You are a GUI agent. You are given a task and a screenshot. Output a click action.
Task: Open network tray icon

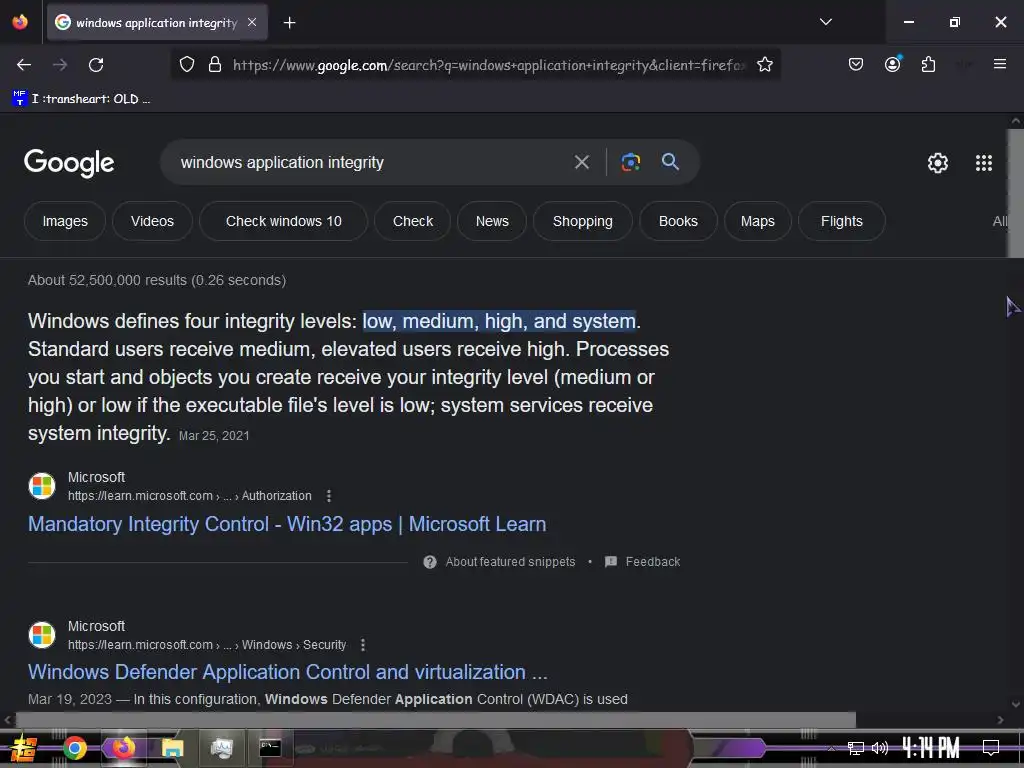pos(855,748)
